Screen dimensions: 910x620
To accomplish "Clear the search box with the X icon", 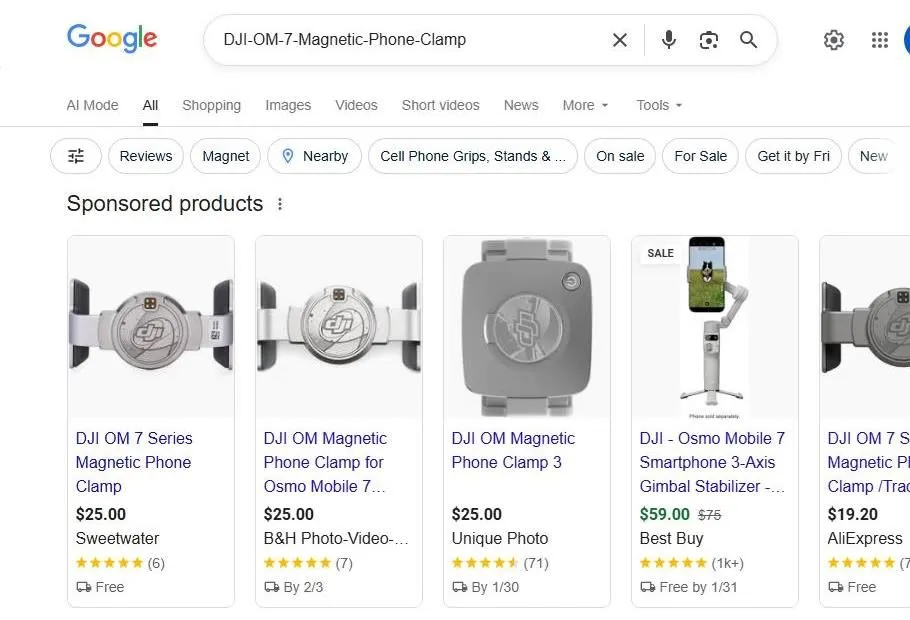I will [619, 40].
